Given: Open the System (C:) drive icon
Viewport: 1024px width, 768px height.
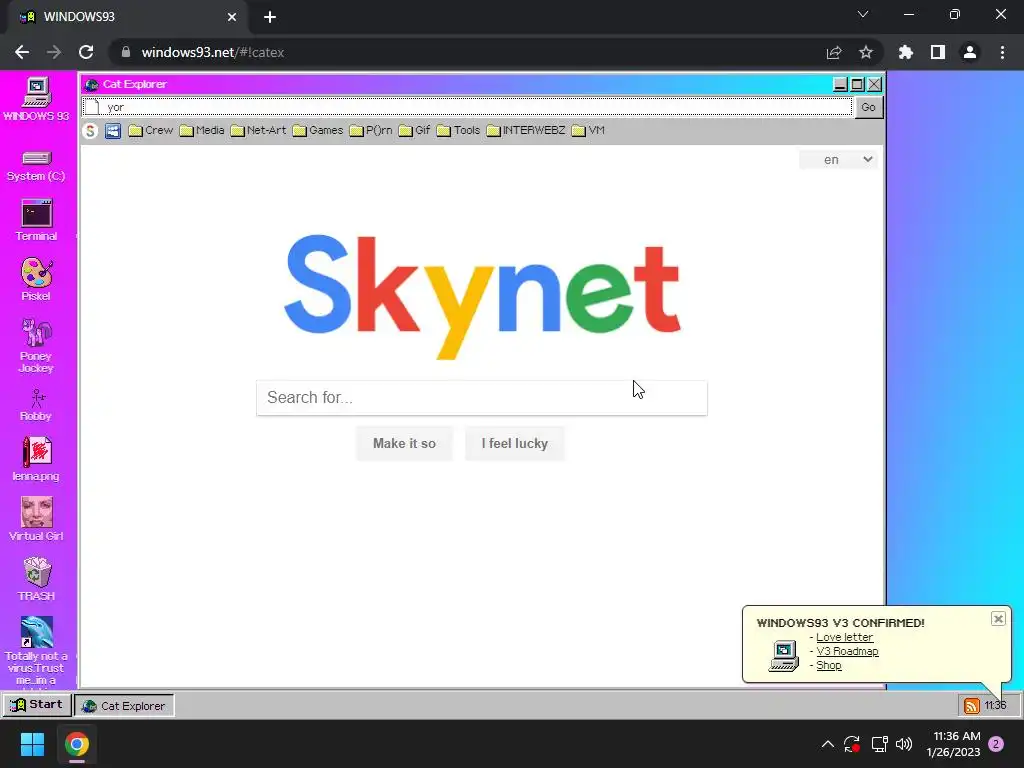Looking at the screenshot, I should (x=37, y=166).
